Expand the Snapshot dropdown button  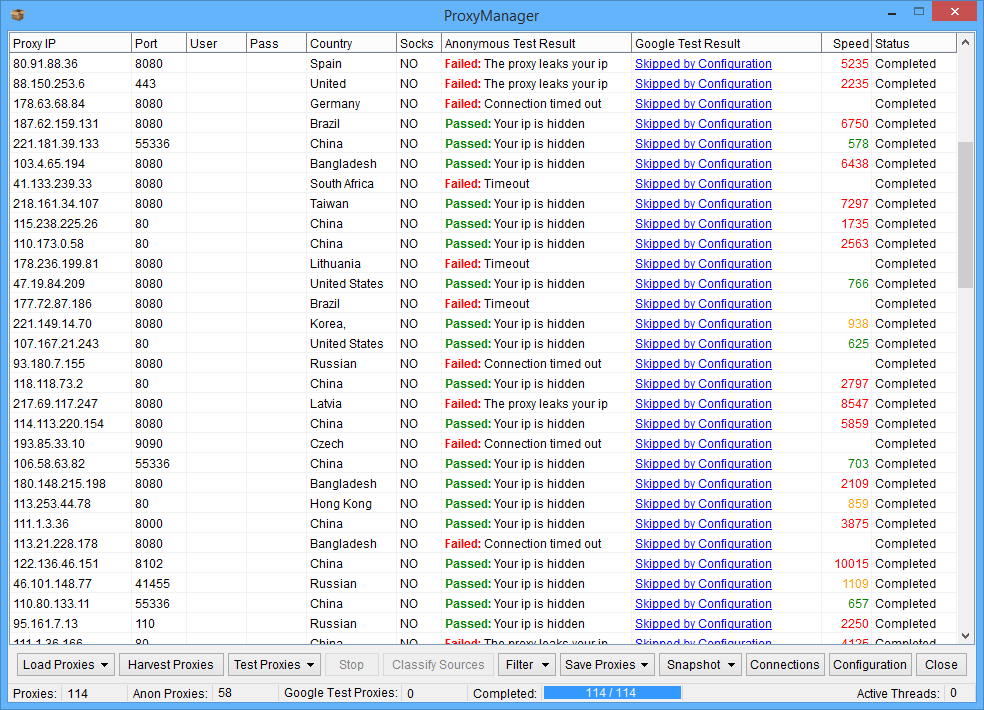point(700,665)
